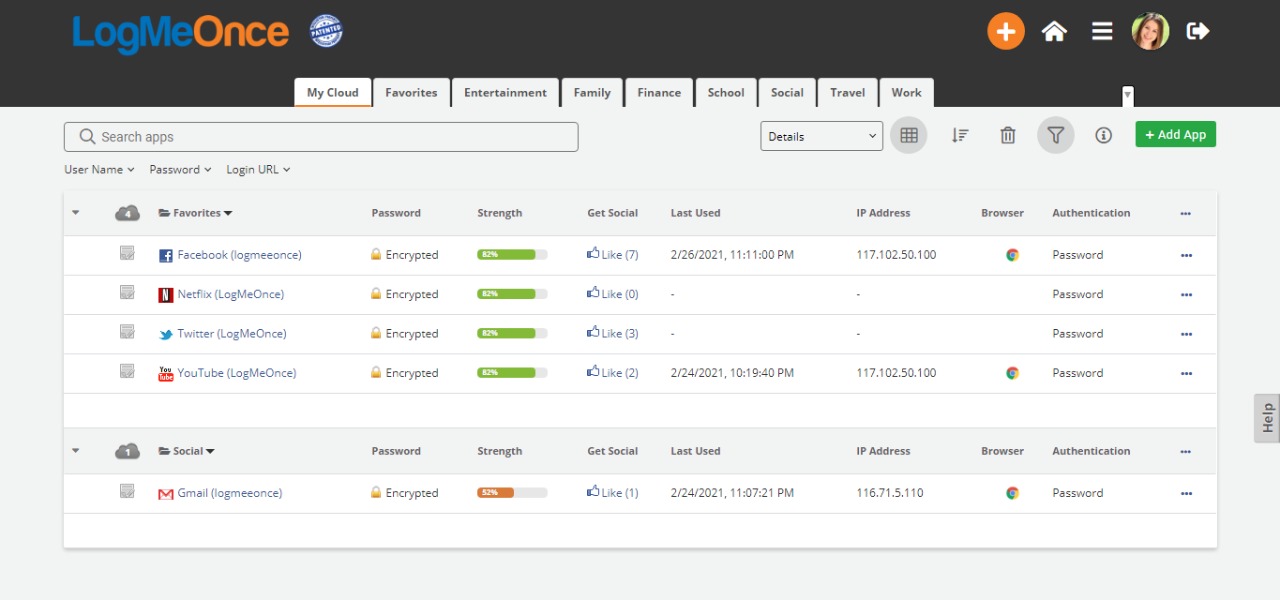Expand the User Name filter dropdown
Image resolution: width=1280 pixels, height=600 pixels.
click(98, 169)
